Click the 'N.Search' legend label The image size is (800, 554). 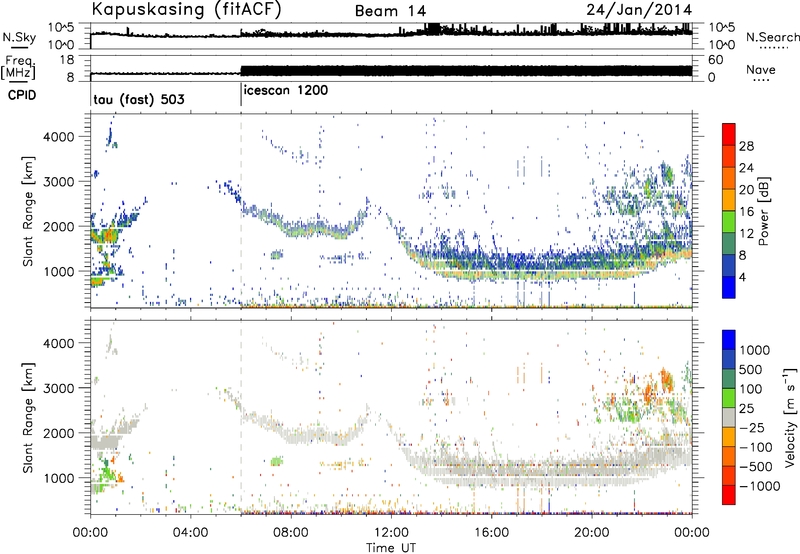pyautogui.click(x=772, y=37)
